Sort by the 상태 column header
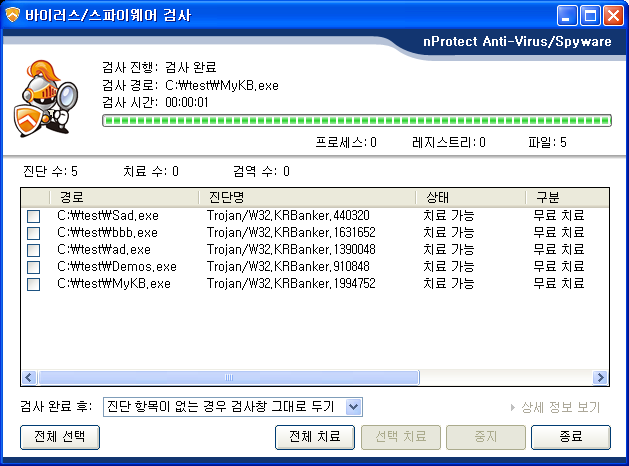Image resolution: width=629 pixels, height=466 pixels. click(x=471, y=197)
